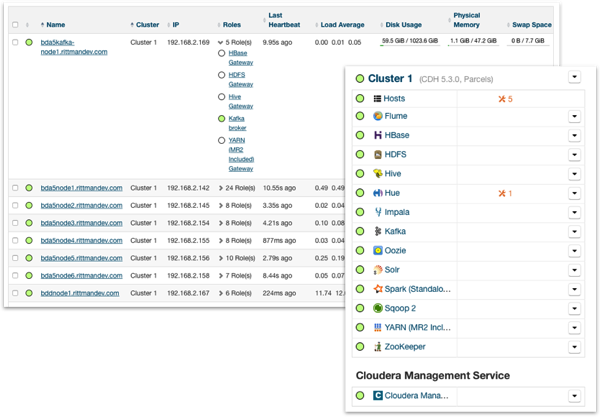Click the Spark star icon
Image resolution: width=600 pixels, height=417 pixels.
(378, 289)
